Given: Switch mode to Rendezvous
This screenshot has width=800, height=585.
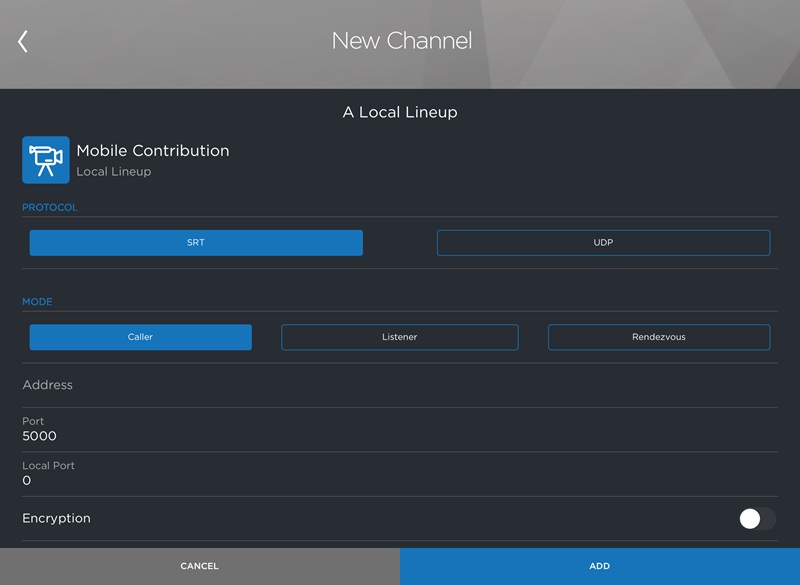Looking at the screenshot, I should pyautogui.click(x=658, y=337).
